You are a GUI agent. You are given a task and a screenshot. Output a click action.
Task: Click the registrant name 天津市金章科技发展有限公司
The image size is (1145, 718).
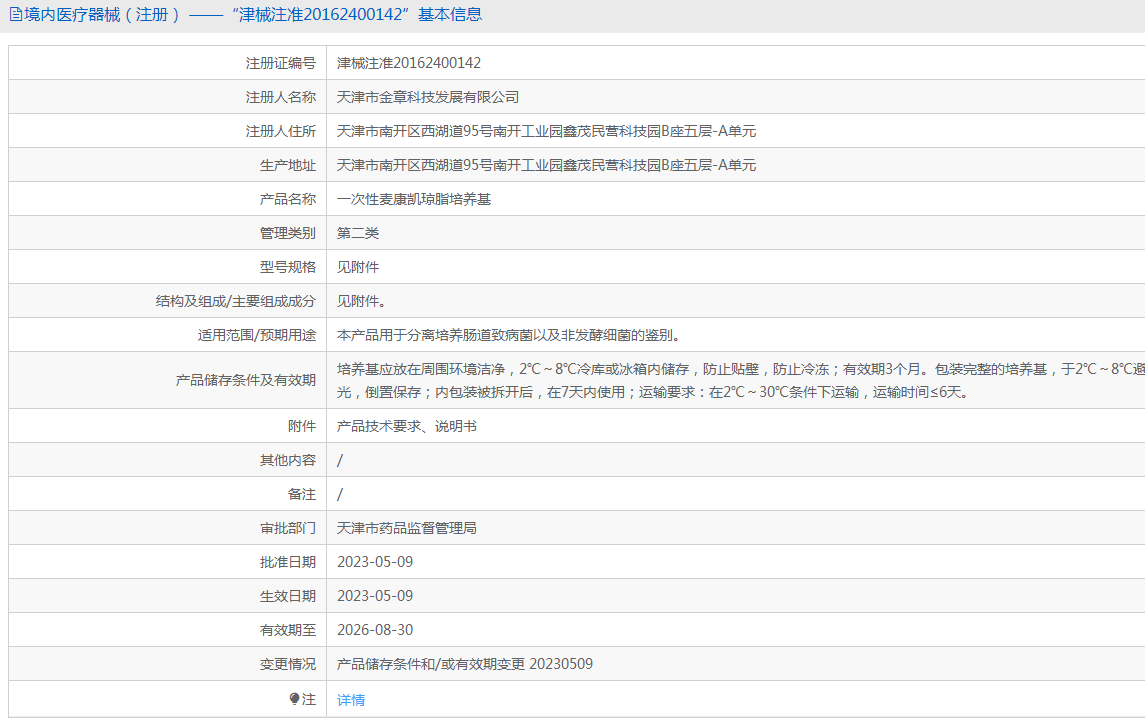click(428, 97)
